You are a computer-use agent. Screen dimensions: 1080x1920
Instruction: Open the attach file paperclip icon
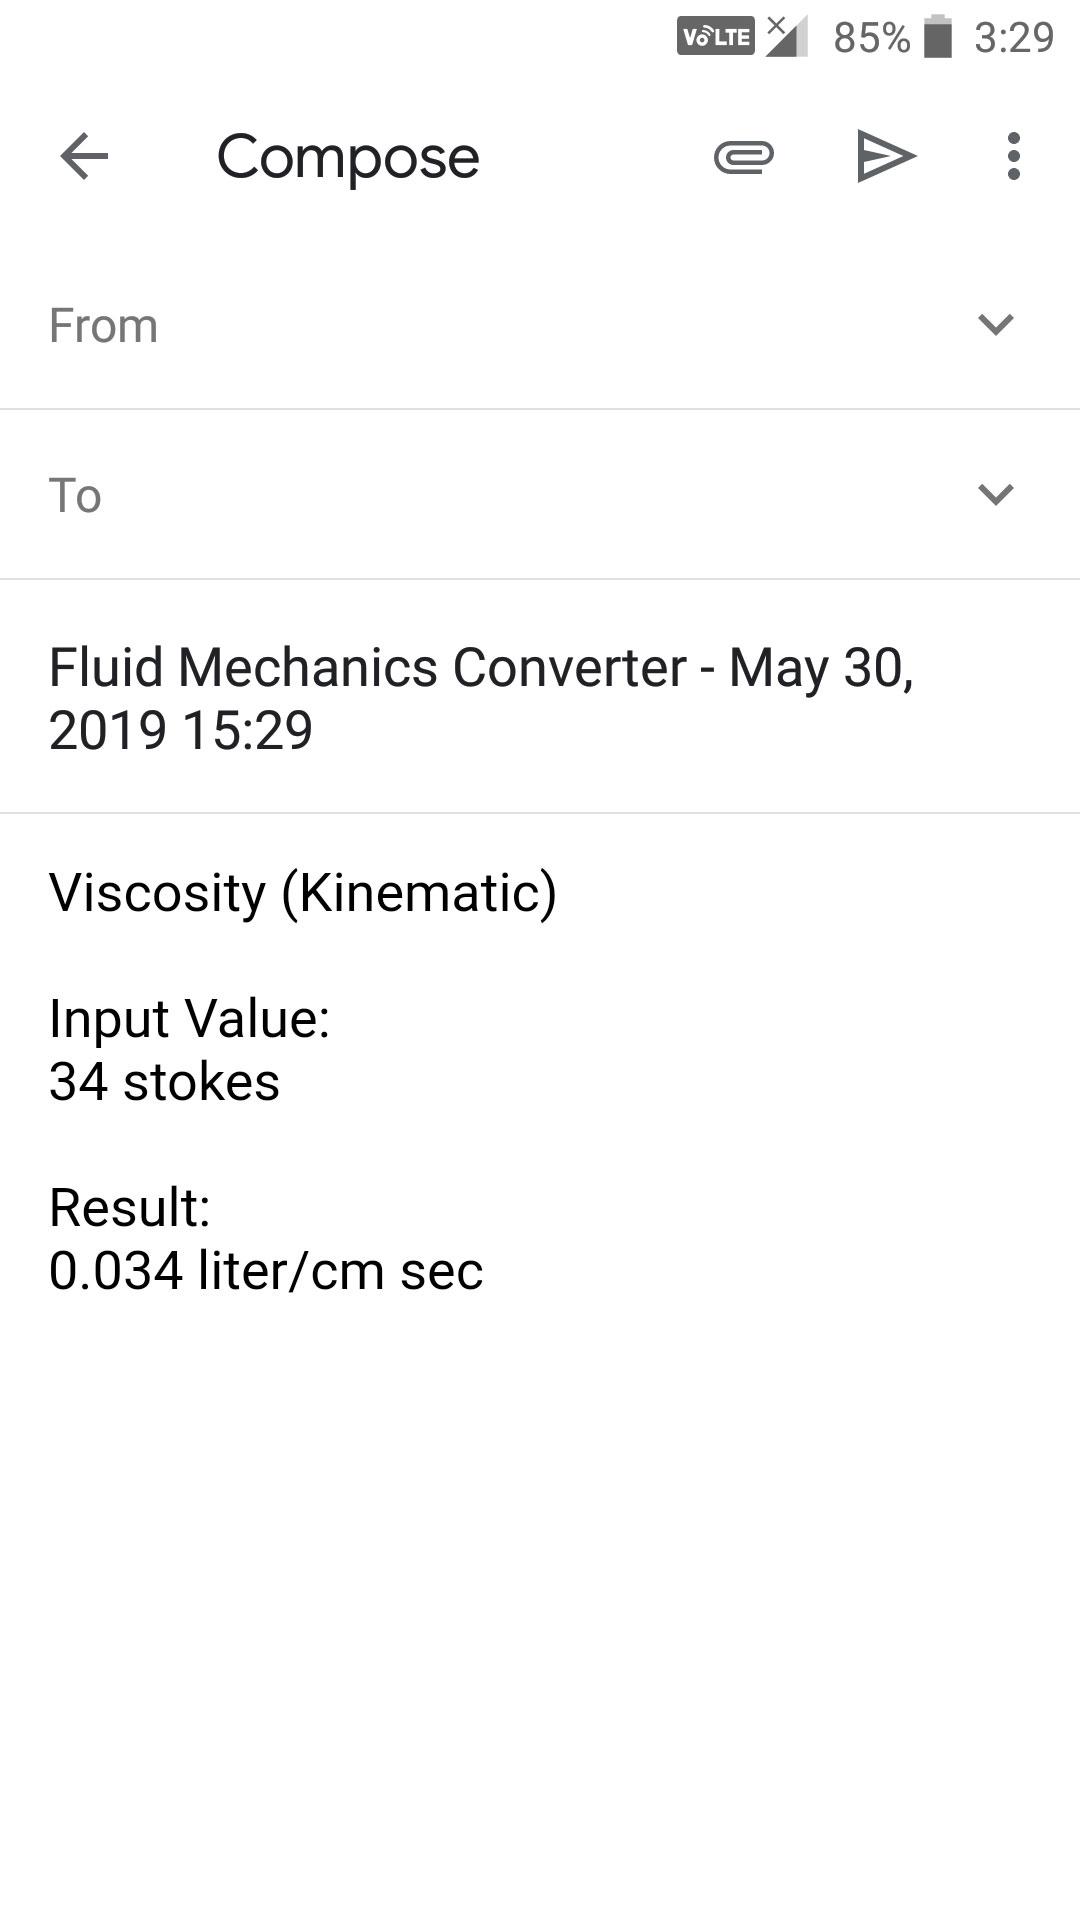point(744,157)
